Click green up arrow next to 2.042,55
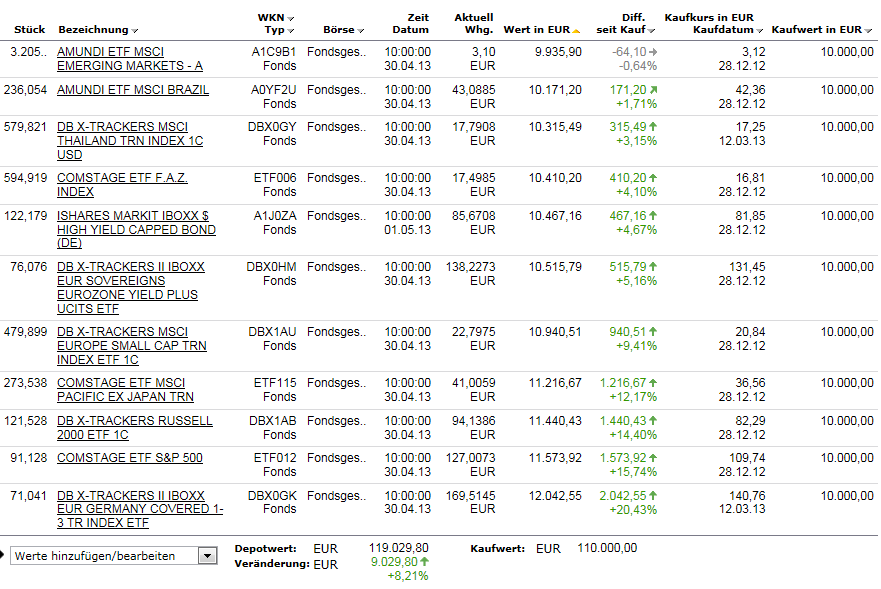Viewport: 881px width, 589px height. [653, 496]
